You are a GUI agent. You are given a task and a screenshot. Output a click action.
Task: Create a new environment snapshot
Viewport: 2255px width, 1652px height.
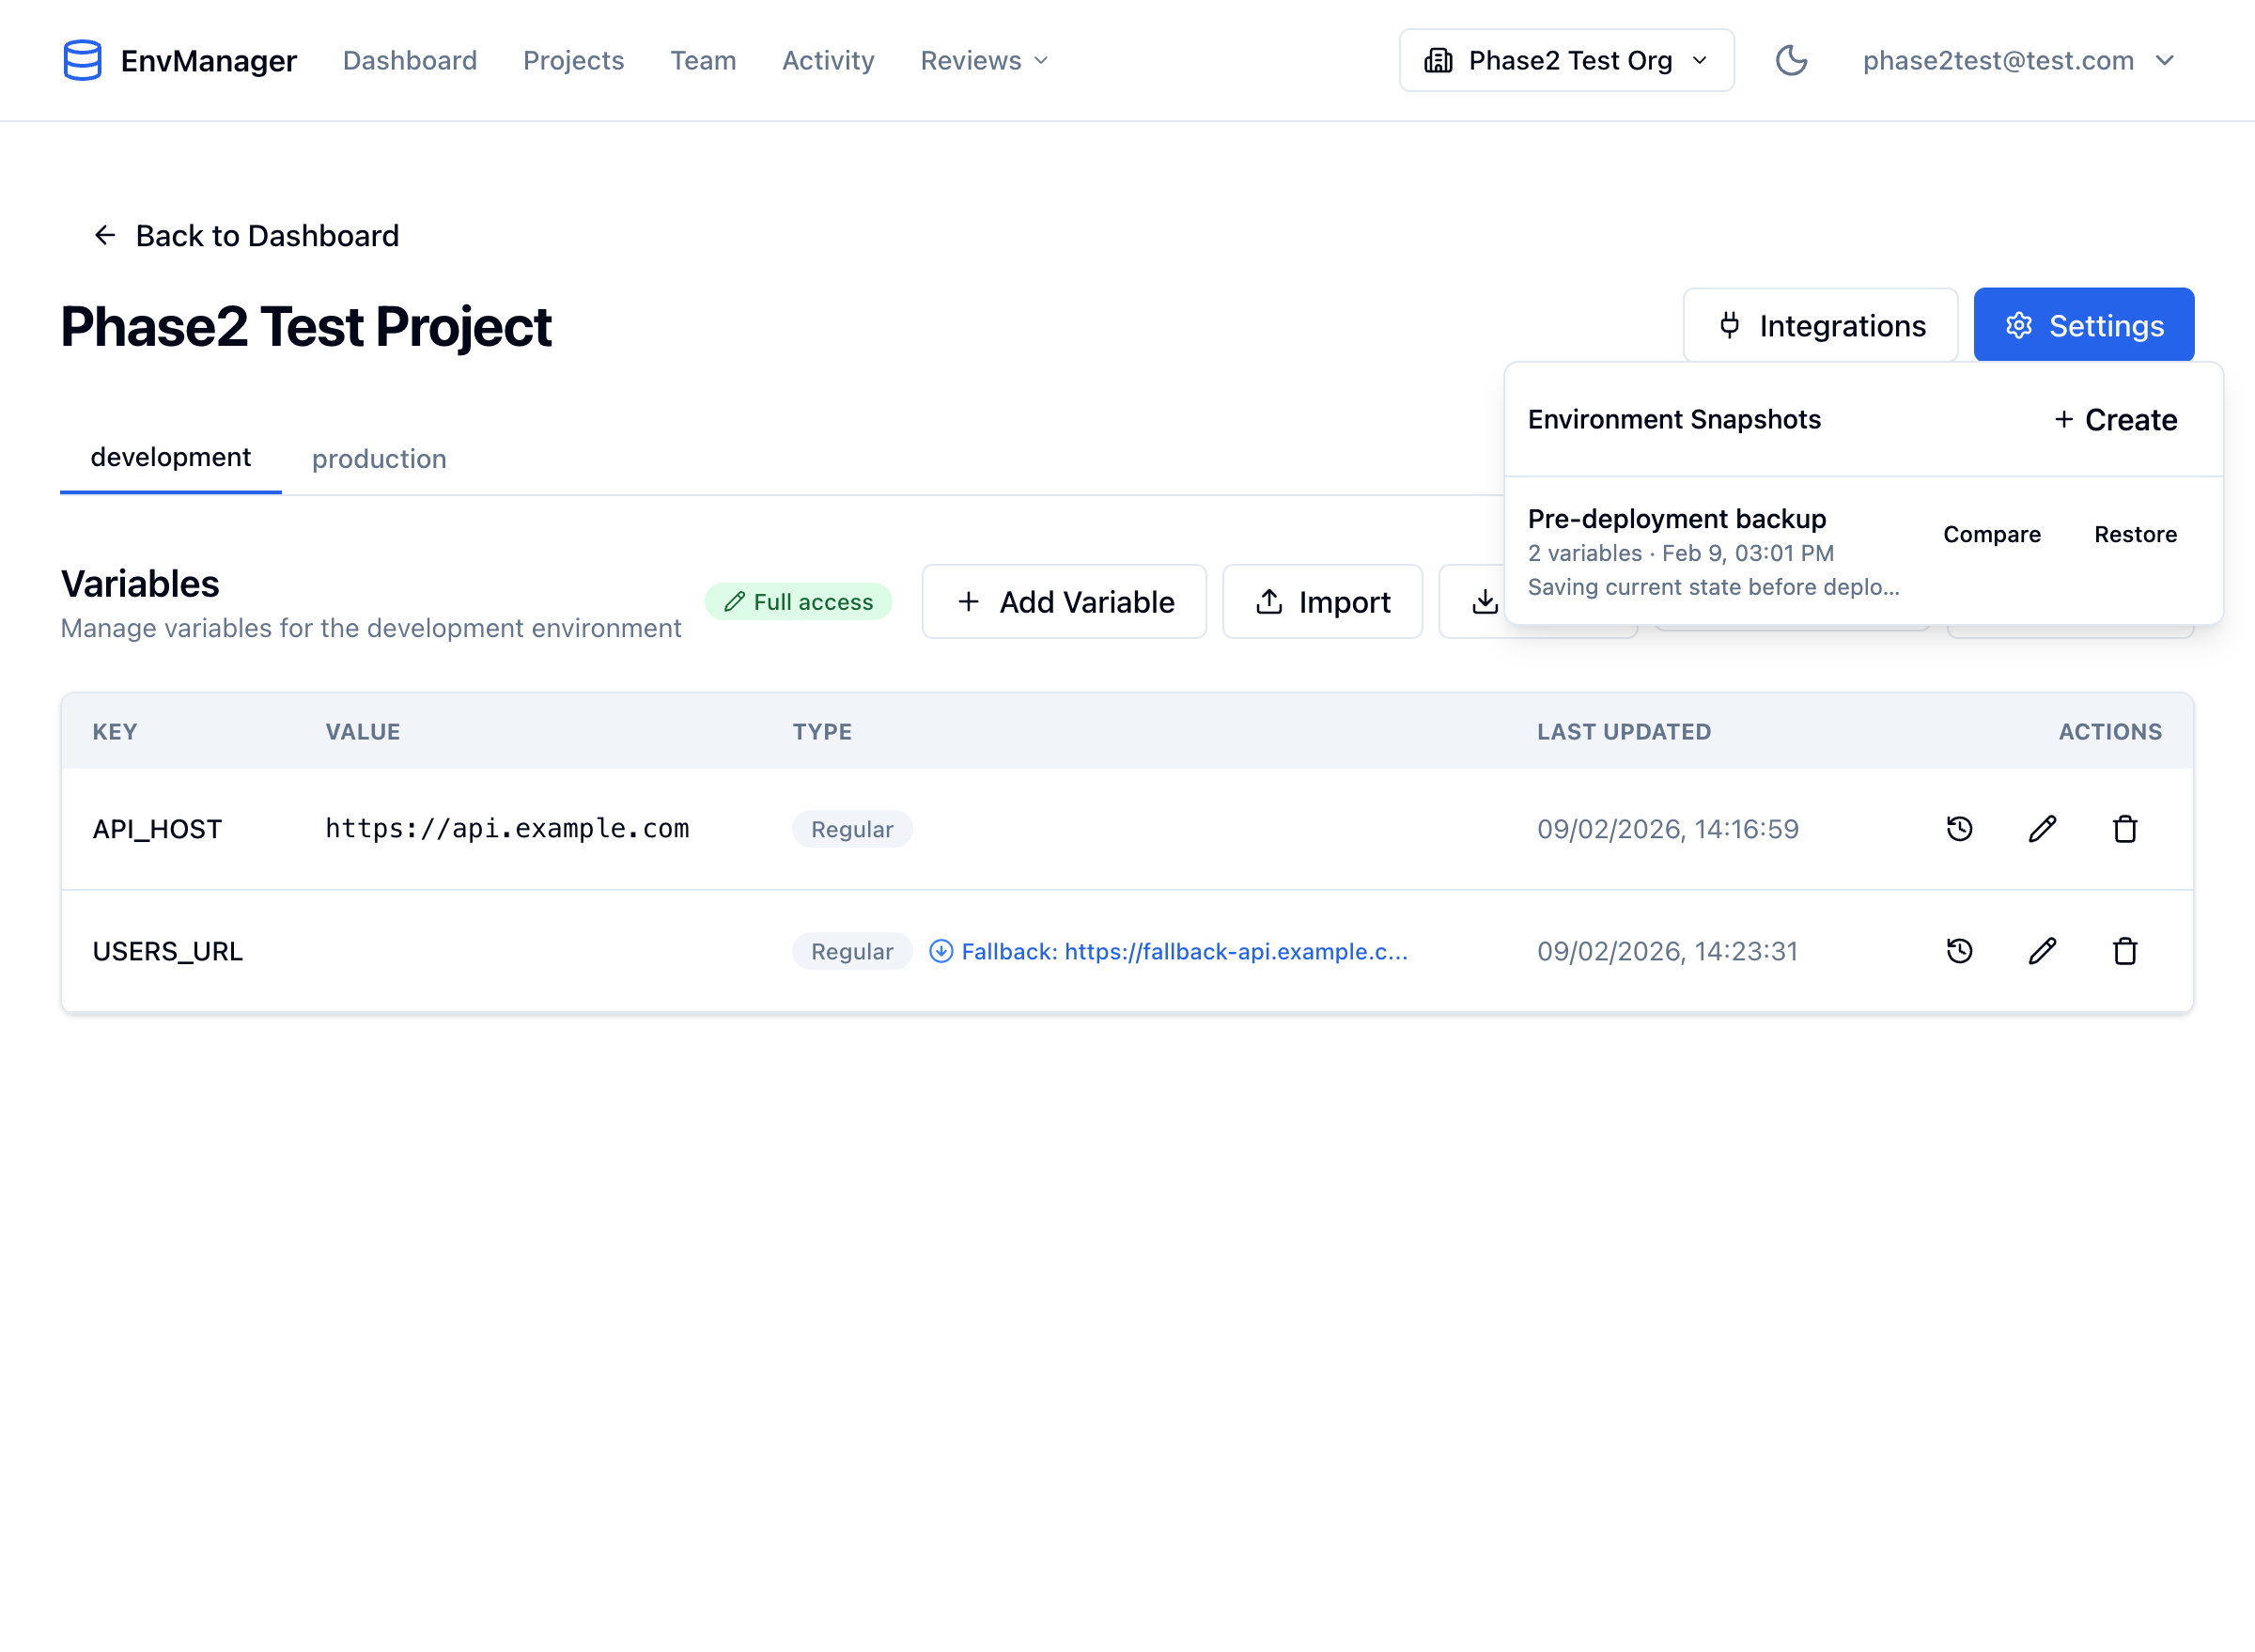coord(2115,420)
